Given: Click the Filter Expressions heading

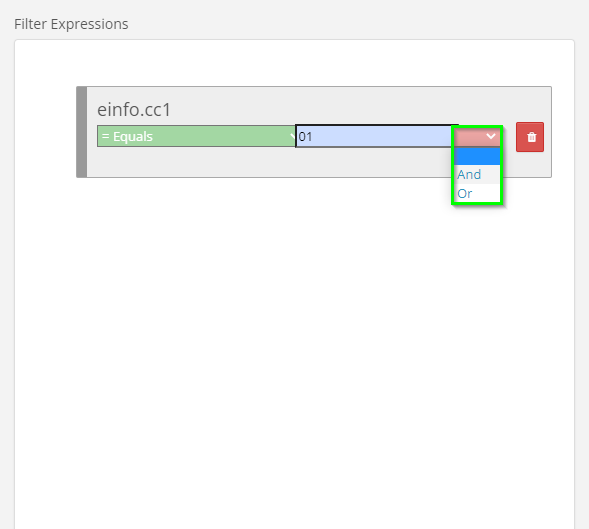Looking at the screenshot, I should point(71,24).
